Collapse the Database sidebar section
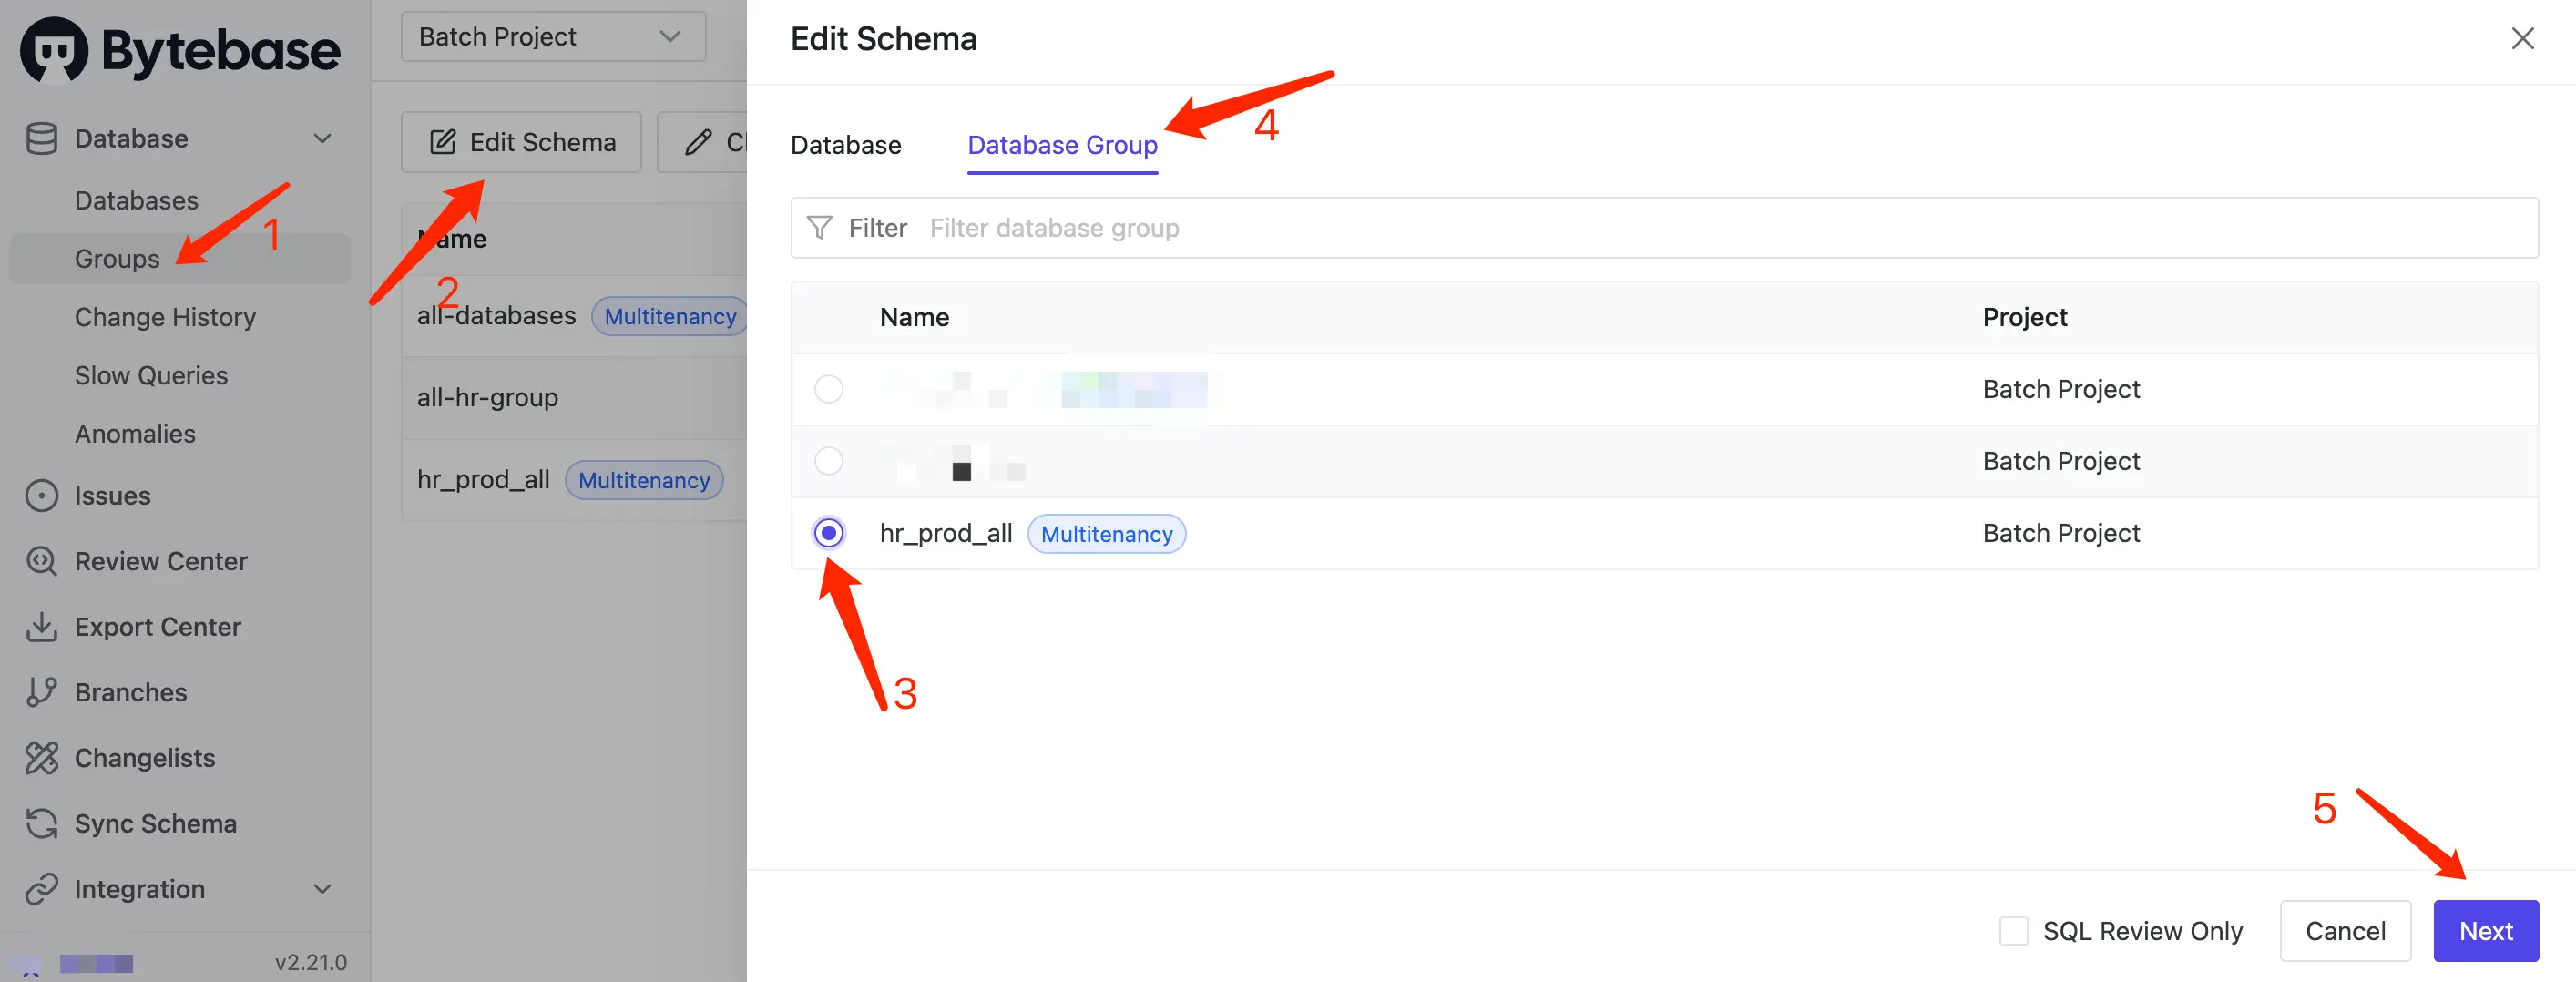2576x982 pixels. pyautogui.click(x=322, y=138)
